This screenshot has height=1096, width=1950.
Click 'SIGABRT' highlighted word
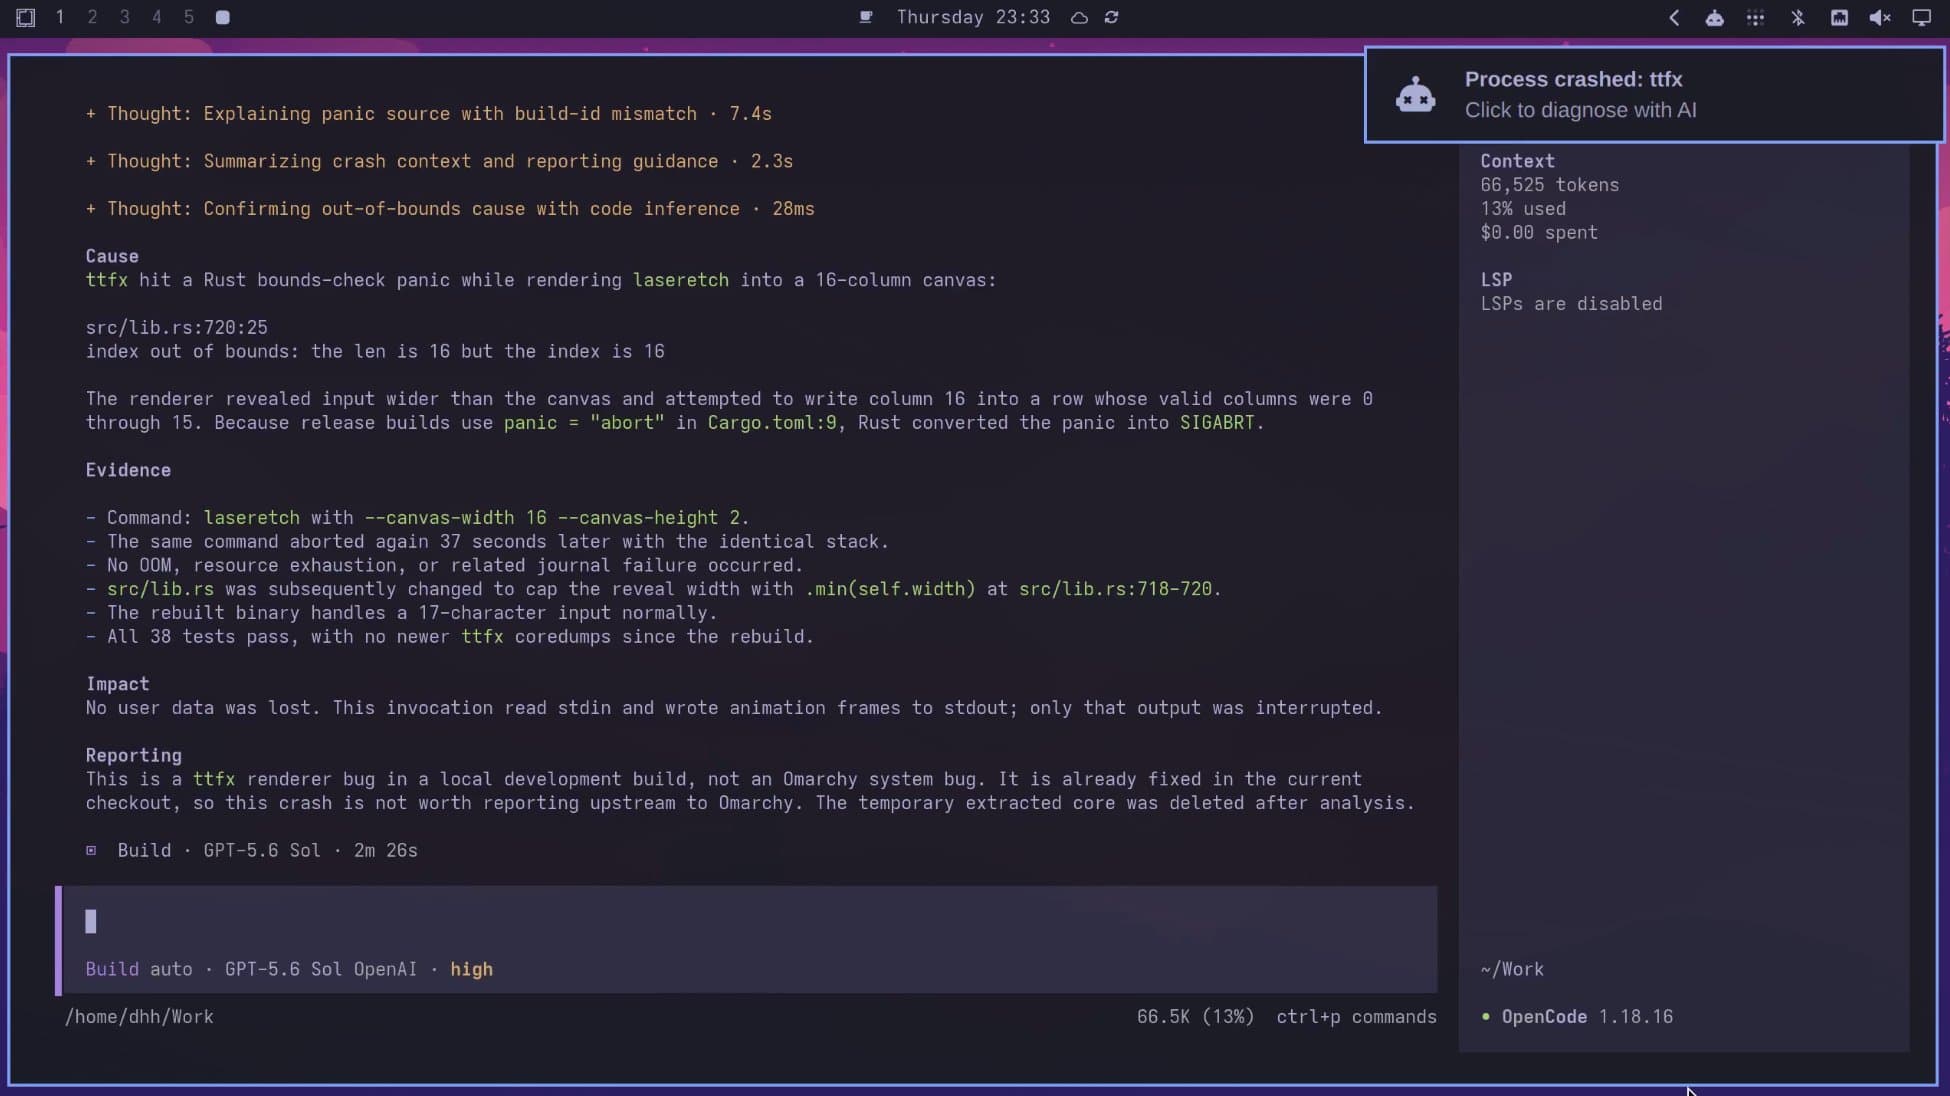pyautogui.click(x=1217, y=423)
